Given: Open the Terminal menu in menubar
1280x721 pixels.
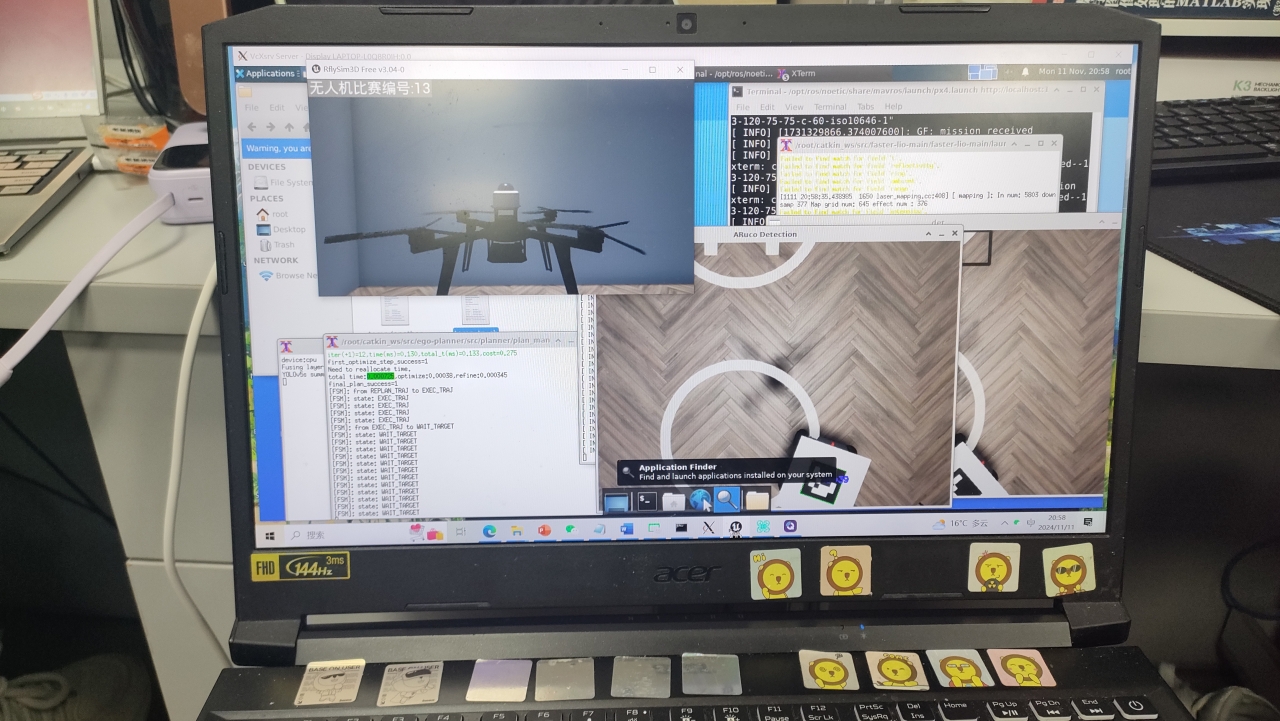Looking at the screenshot, I should [829, 107].
